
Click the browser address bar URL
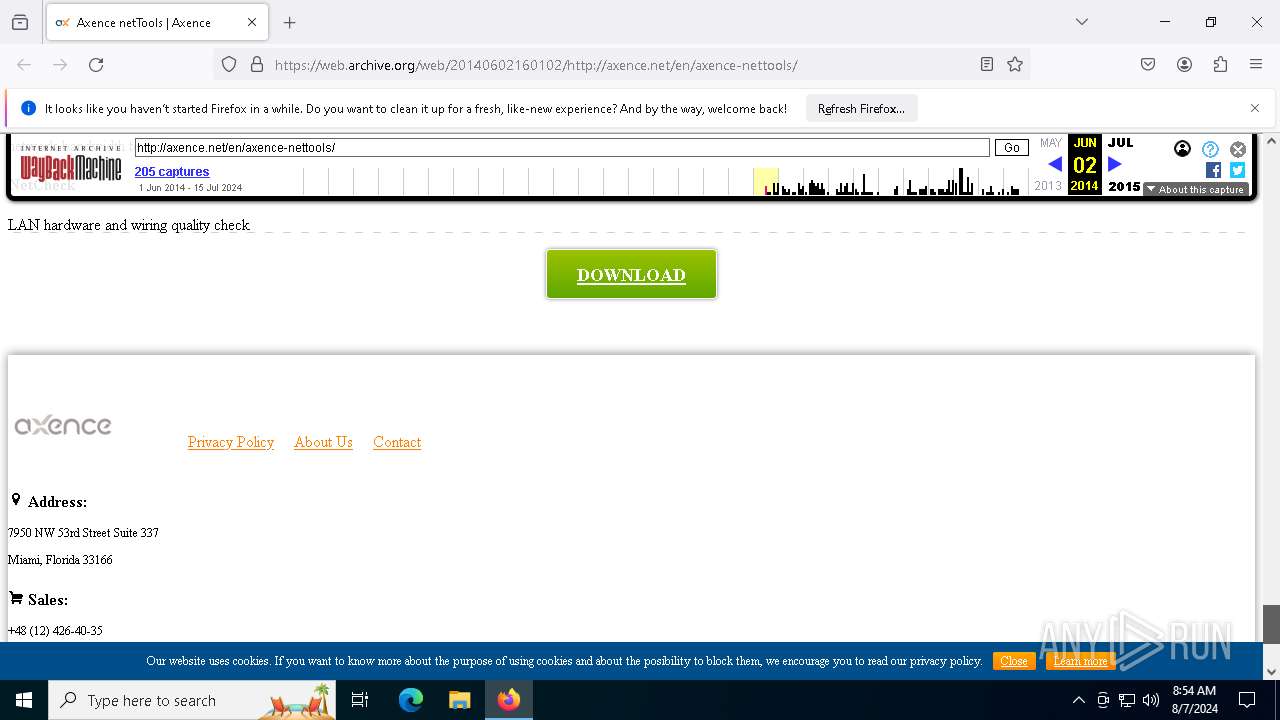tap(536, 65)
